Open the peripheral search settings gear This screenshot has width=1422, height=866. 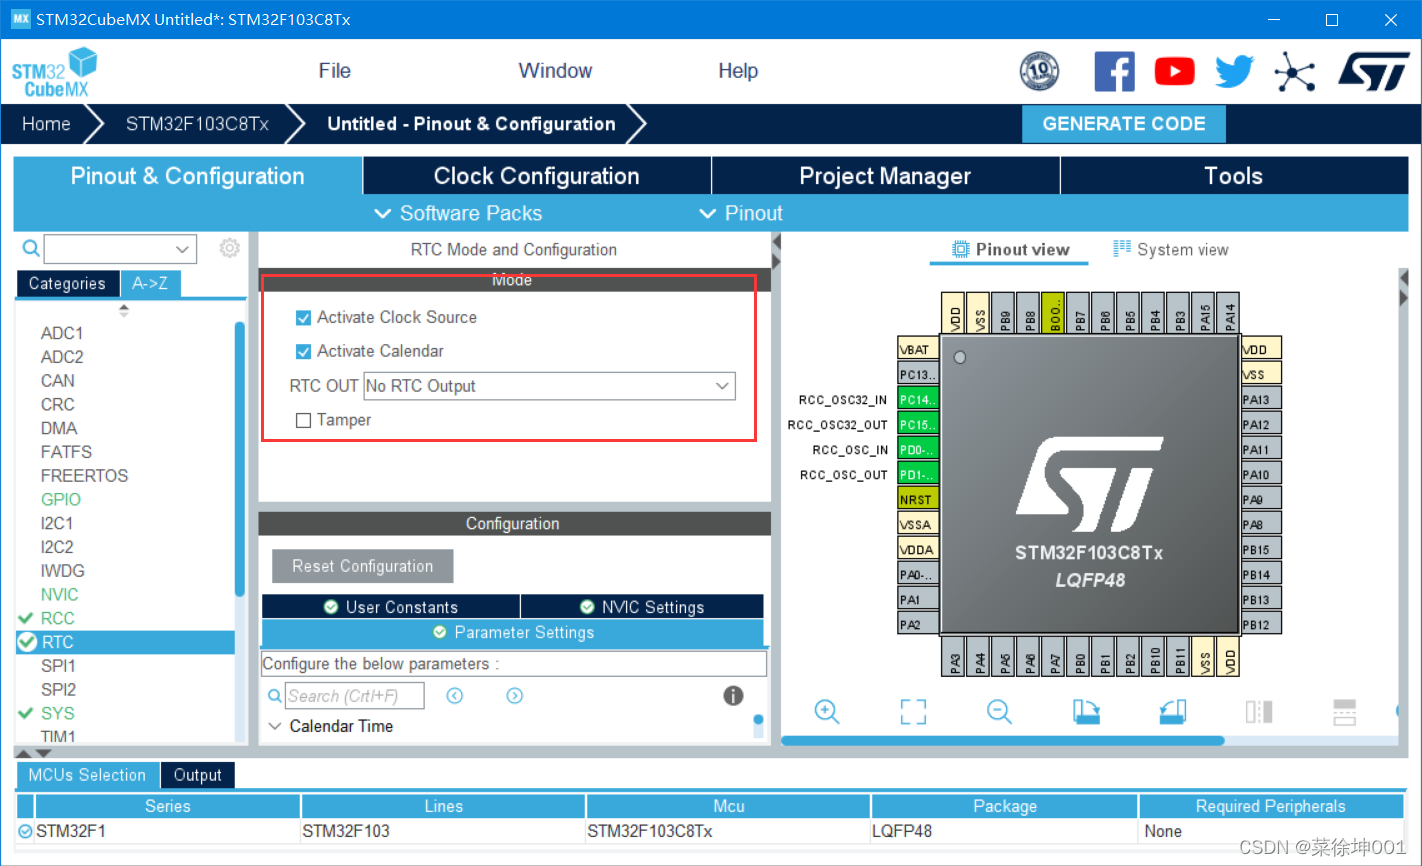(x=230, y=248)
